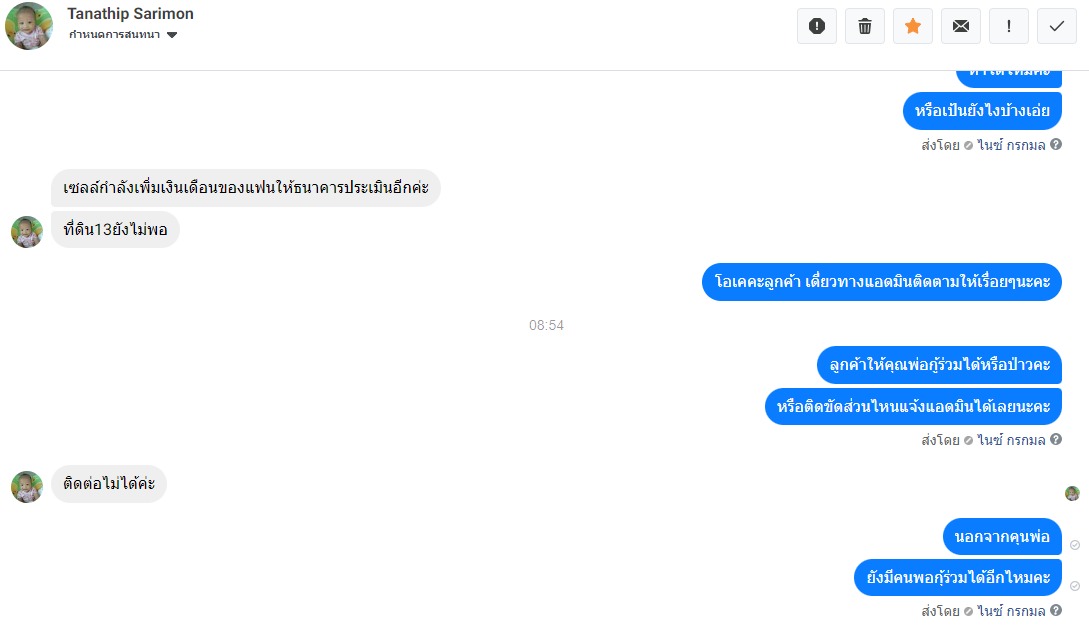This screenshot has width=1089, height=637.
Task: Click delivered check icon beside ยังมีคนพอกู้ร่วมได้อีกไหมคะ
Action: [1075, 586]
